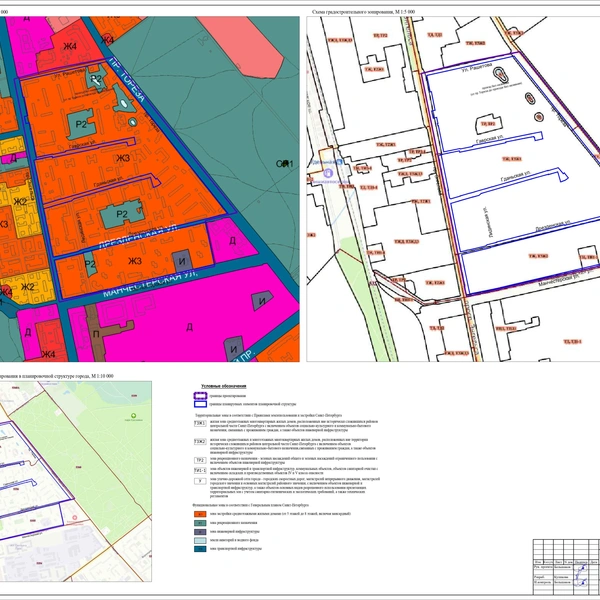Select the dark blue transport infrastructure legend swatch
The height and width of the screenshot is (600, 600).
click(x=200, y=549)
